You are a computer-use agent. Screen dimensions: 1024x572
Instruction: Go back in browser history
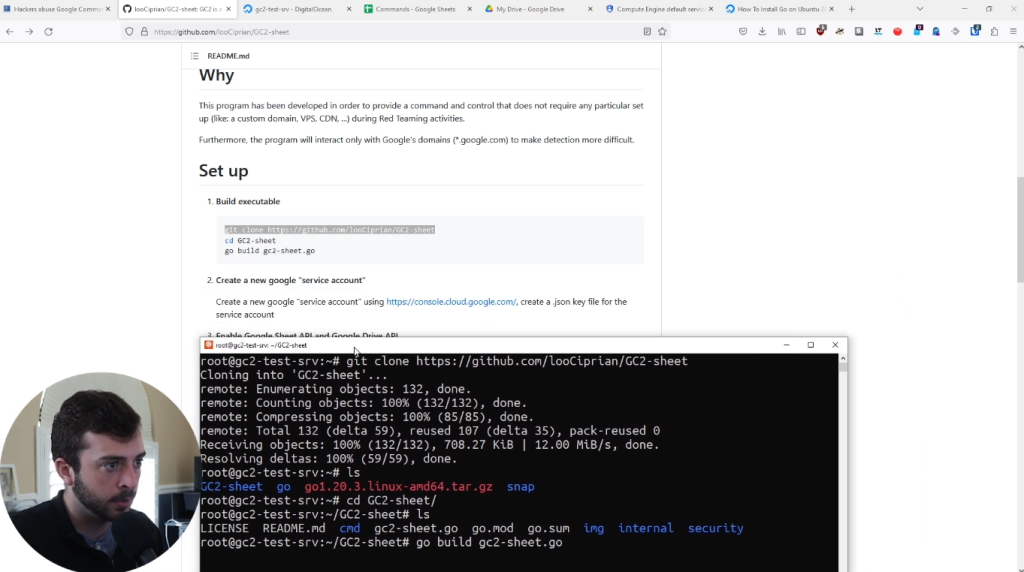pyautogui.click(x=10, y=31)
